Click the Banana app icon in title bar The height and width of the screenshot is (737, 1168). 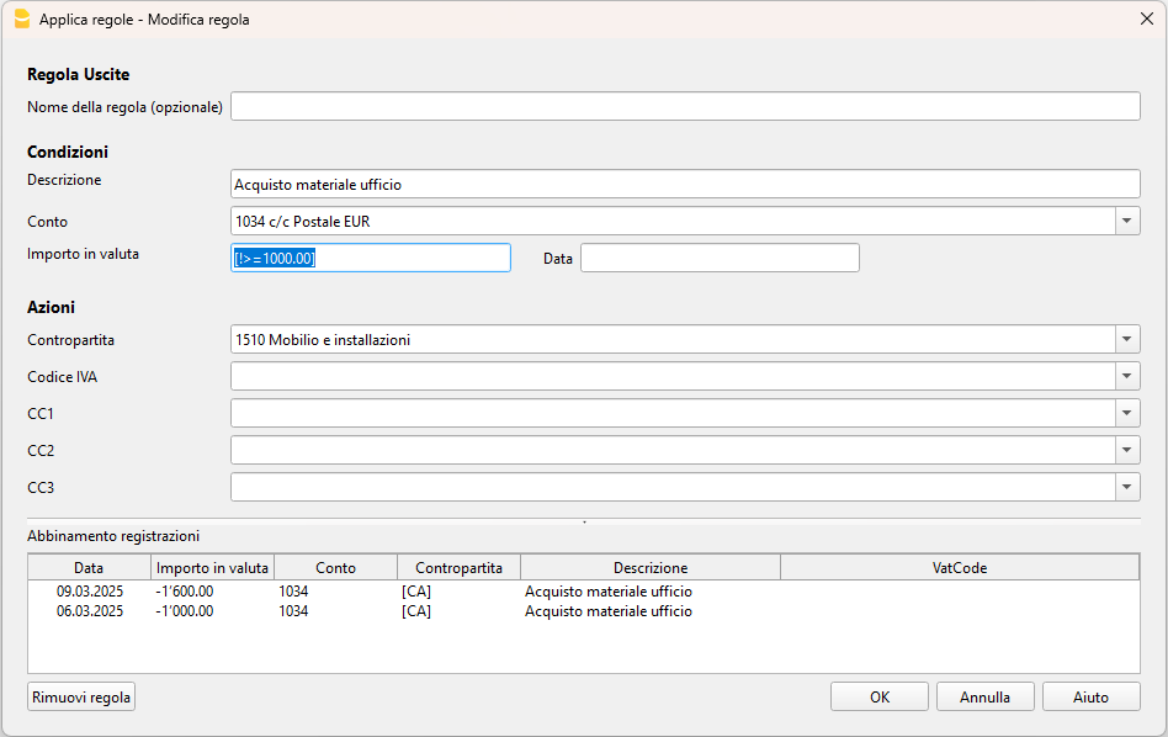point(22,19)
